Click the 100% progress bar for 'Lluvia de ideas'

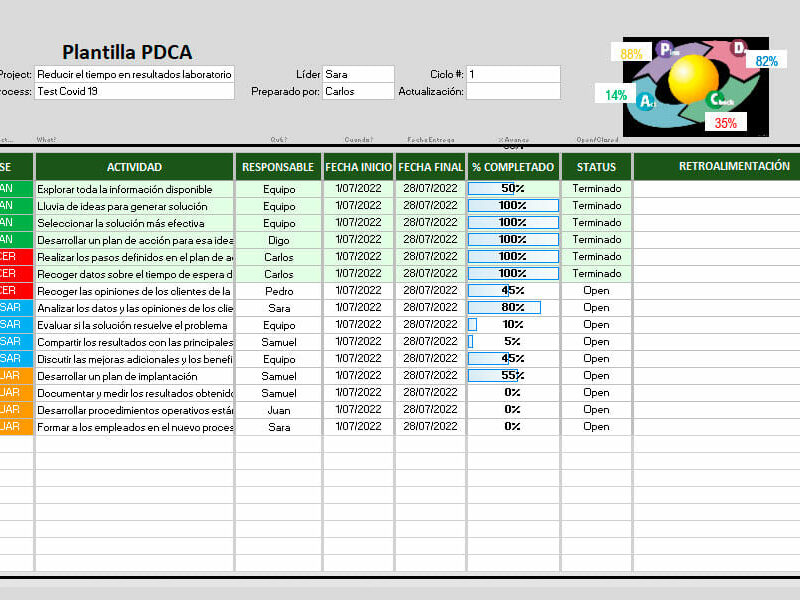513,206
